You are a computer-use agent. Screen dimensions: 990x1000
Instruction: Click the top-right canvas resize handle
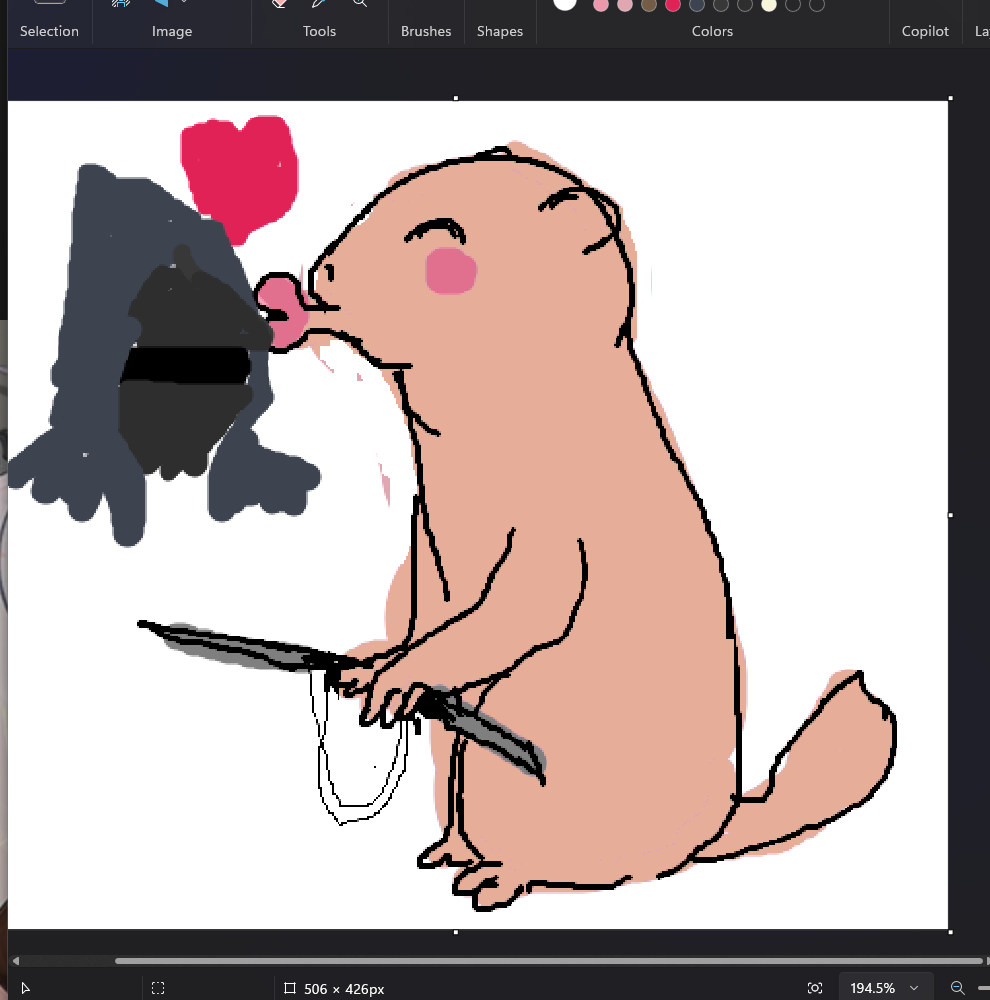(950, 98)
